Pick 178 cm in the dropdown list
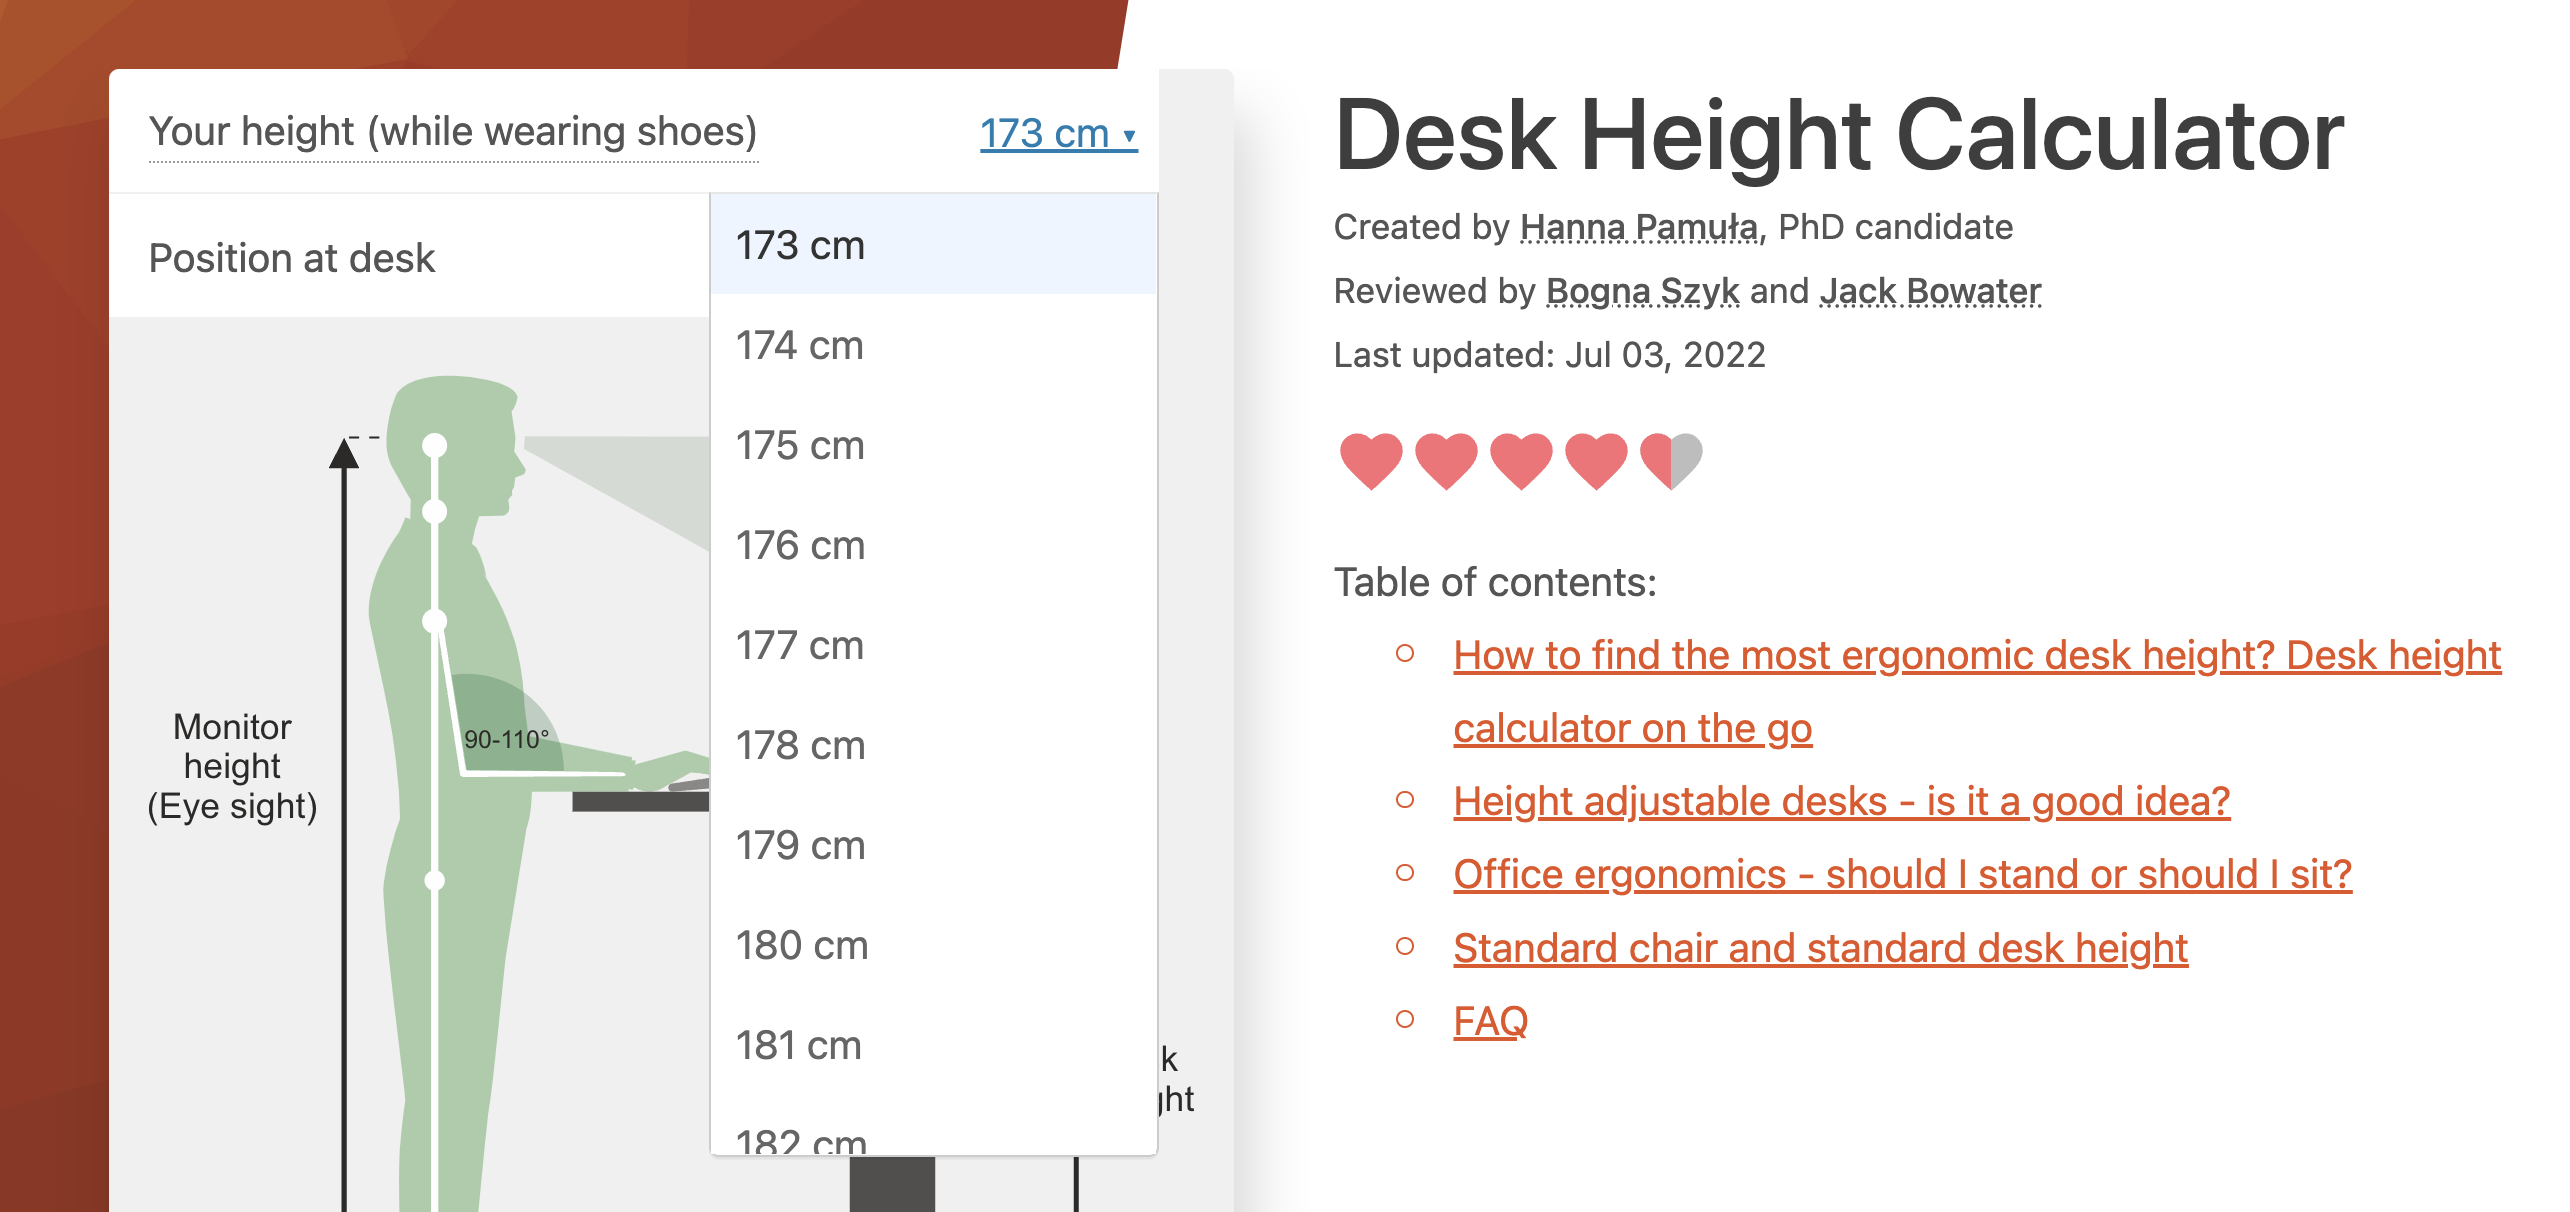Viewport: 2570px width, 1212px height. [800, 746]
